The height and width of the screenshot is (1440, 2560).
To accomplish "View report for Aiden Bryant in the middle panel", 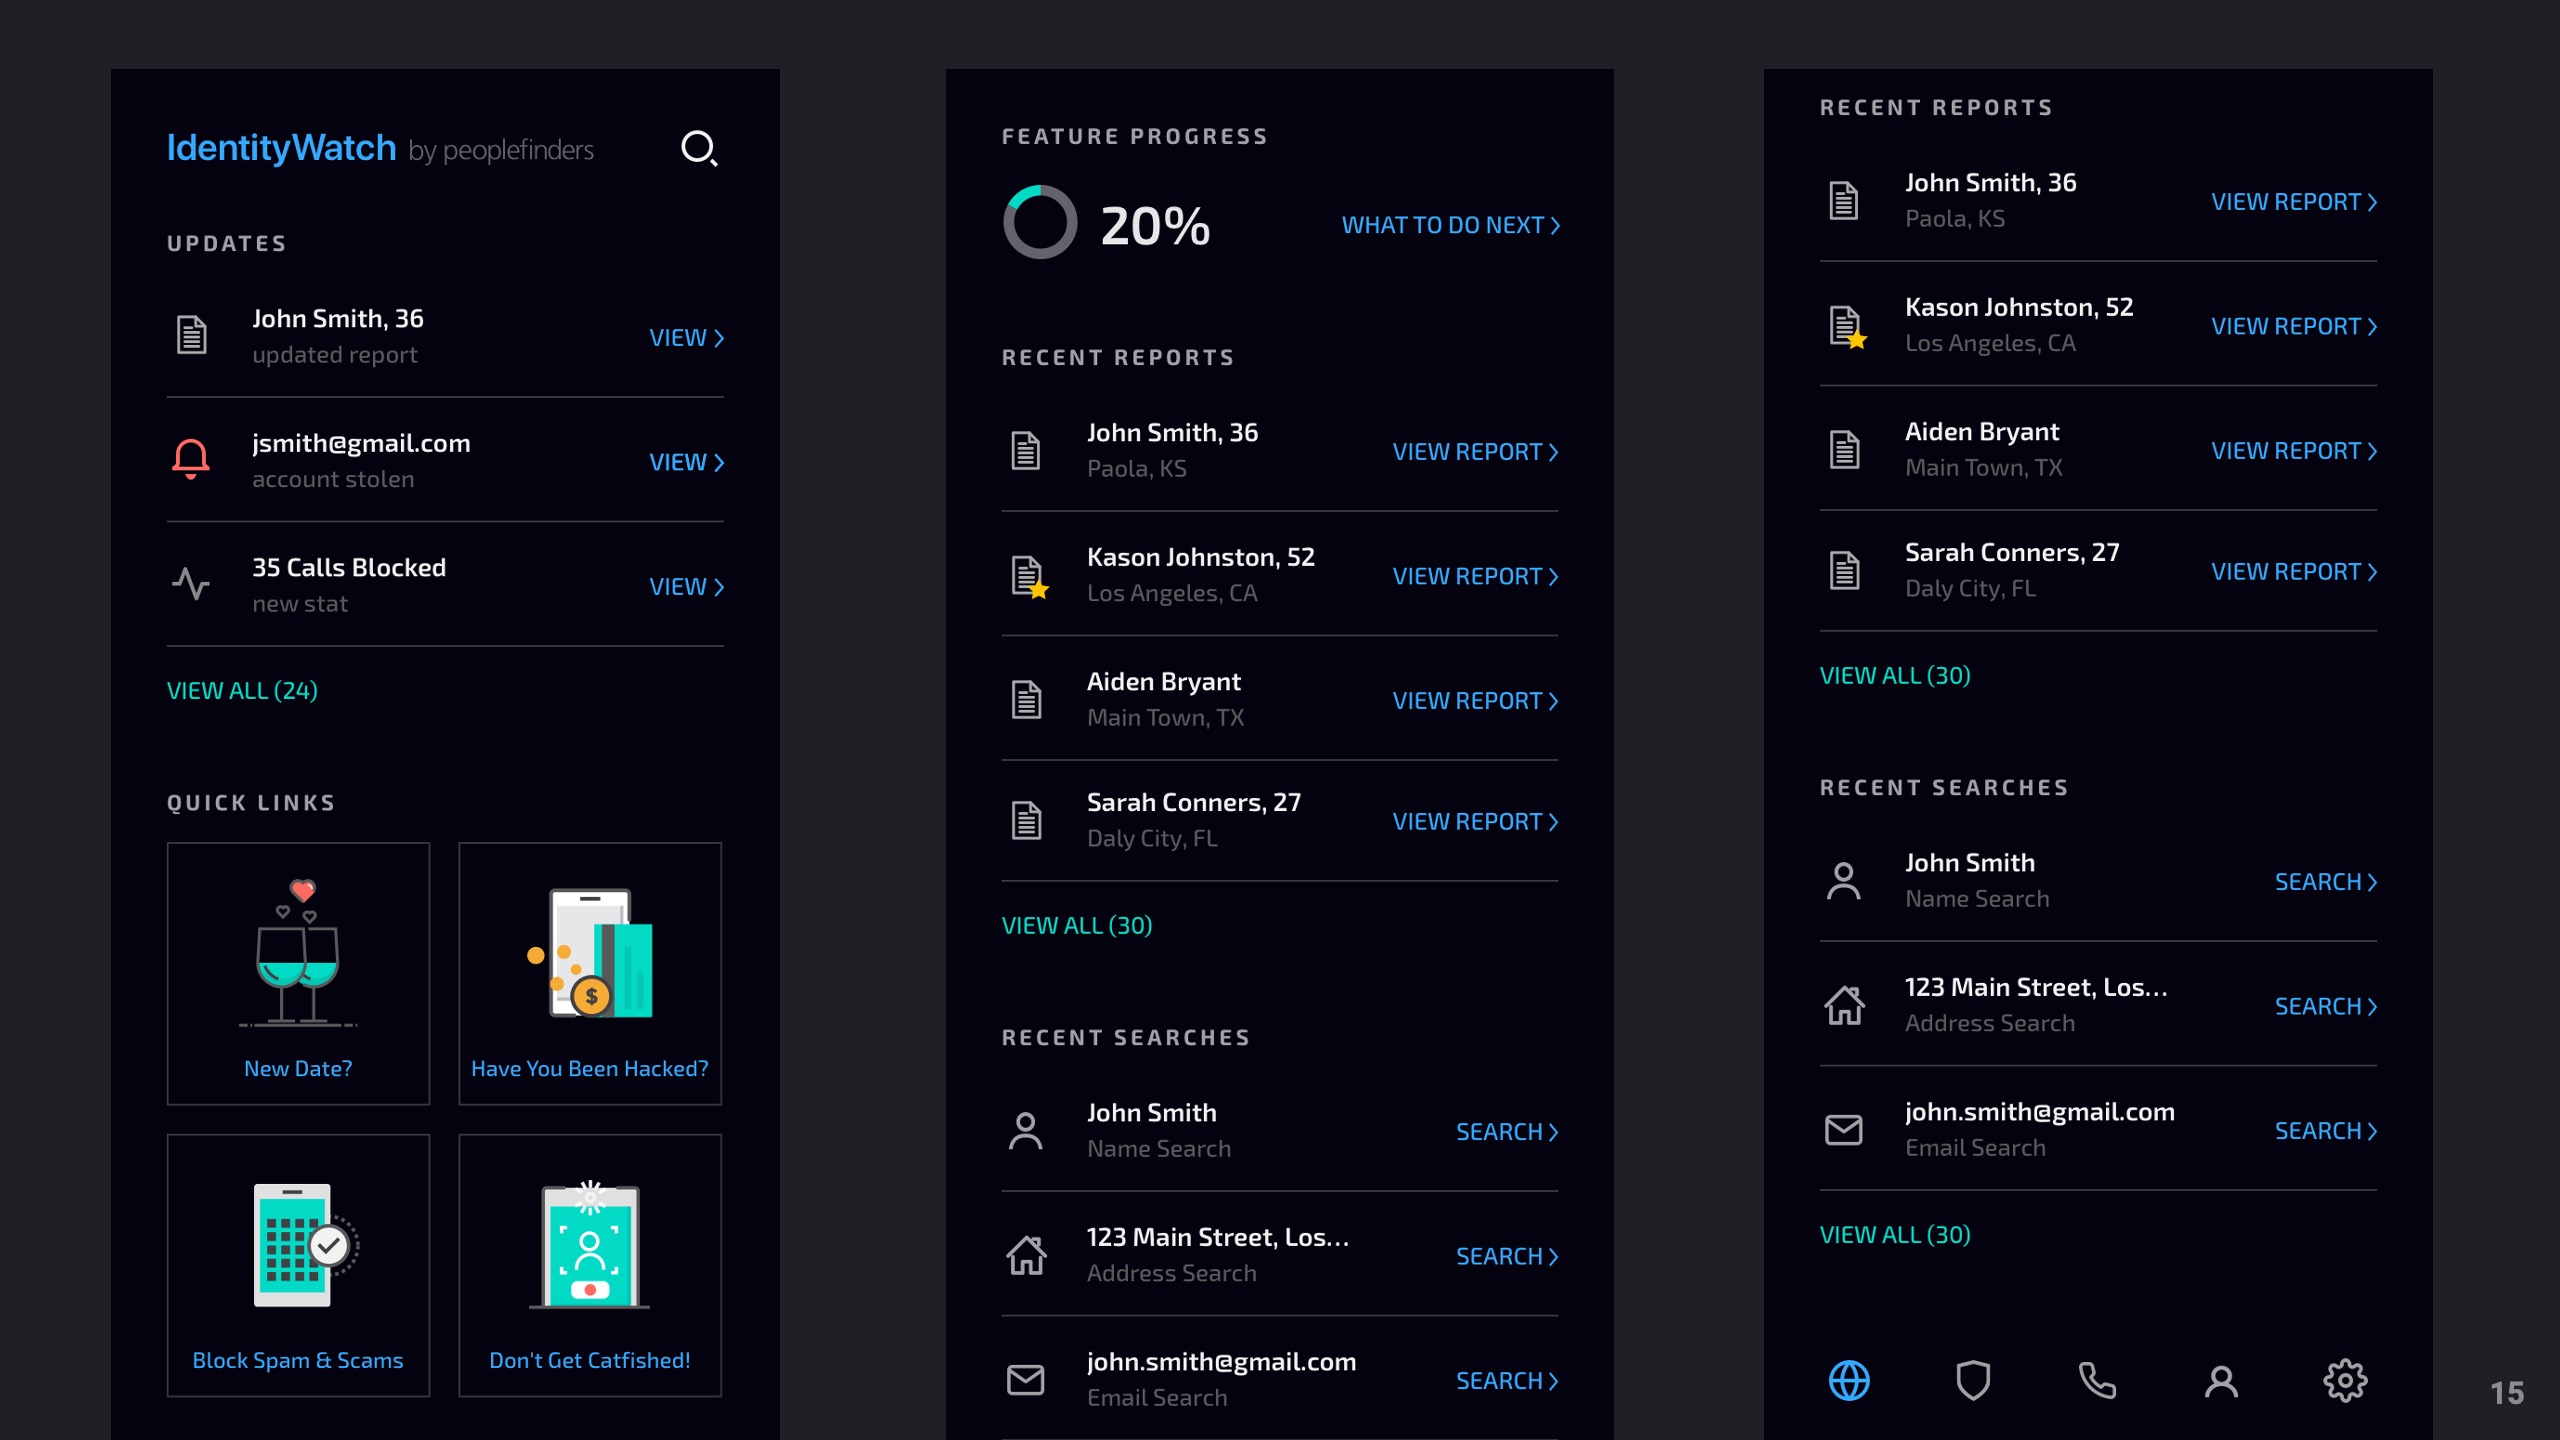I will (1475, 701).
